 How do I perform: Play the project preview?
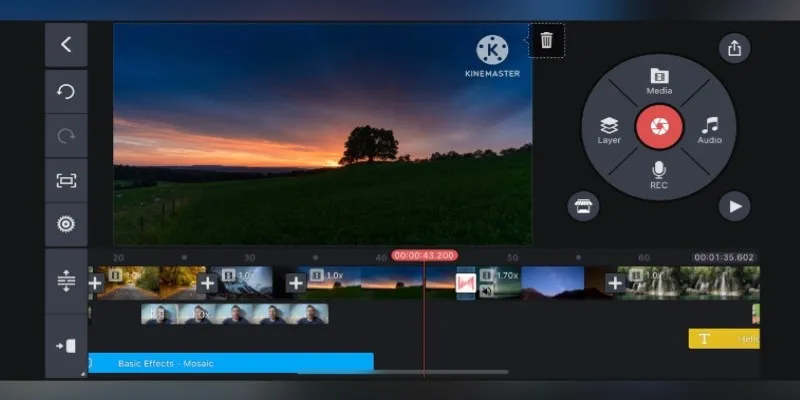tap(734, 206)
